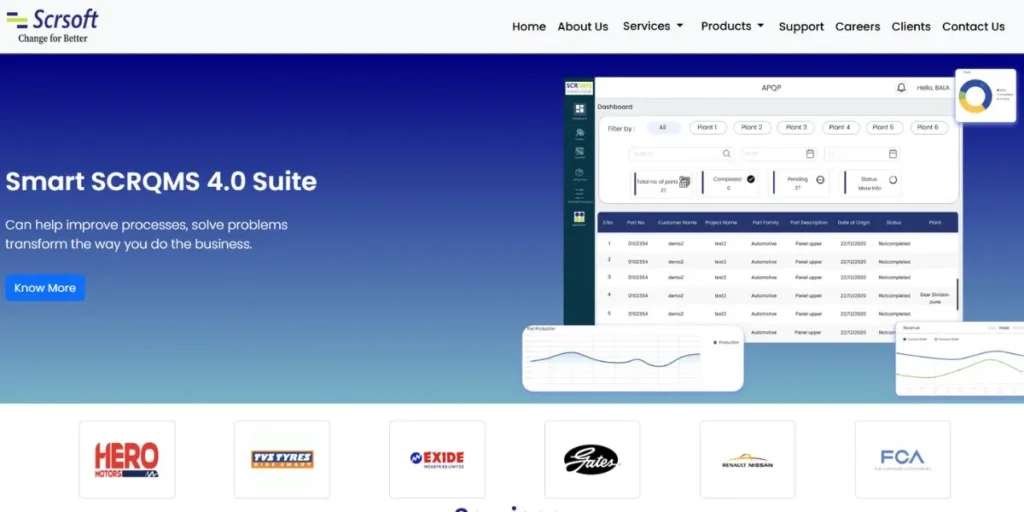
Task: Click the Date of Origin column header
Action: (854, 223)
